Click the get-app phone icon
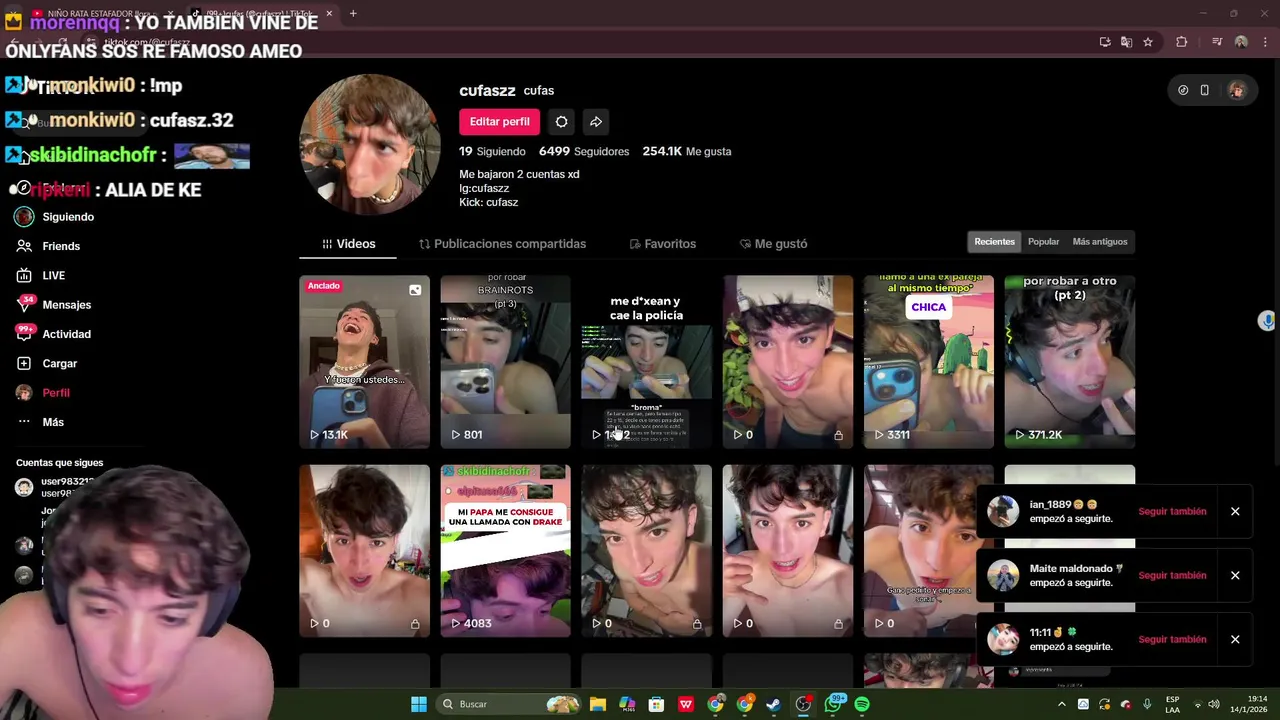1280x720 pixels. (1204, 90)
